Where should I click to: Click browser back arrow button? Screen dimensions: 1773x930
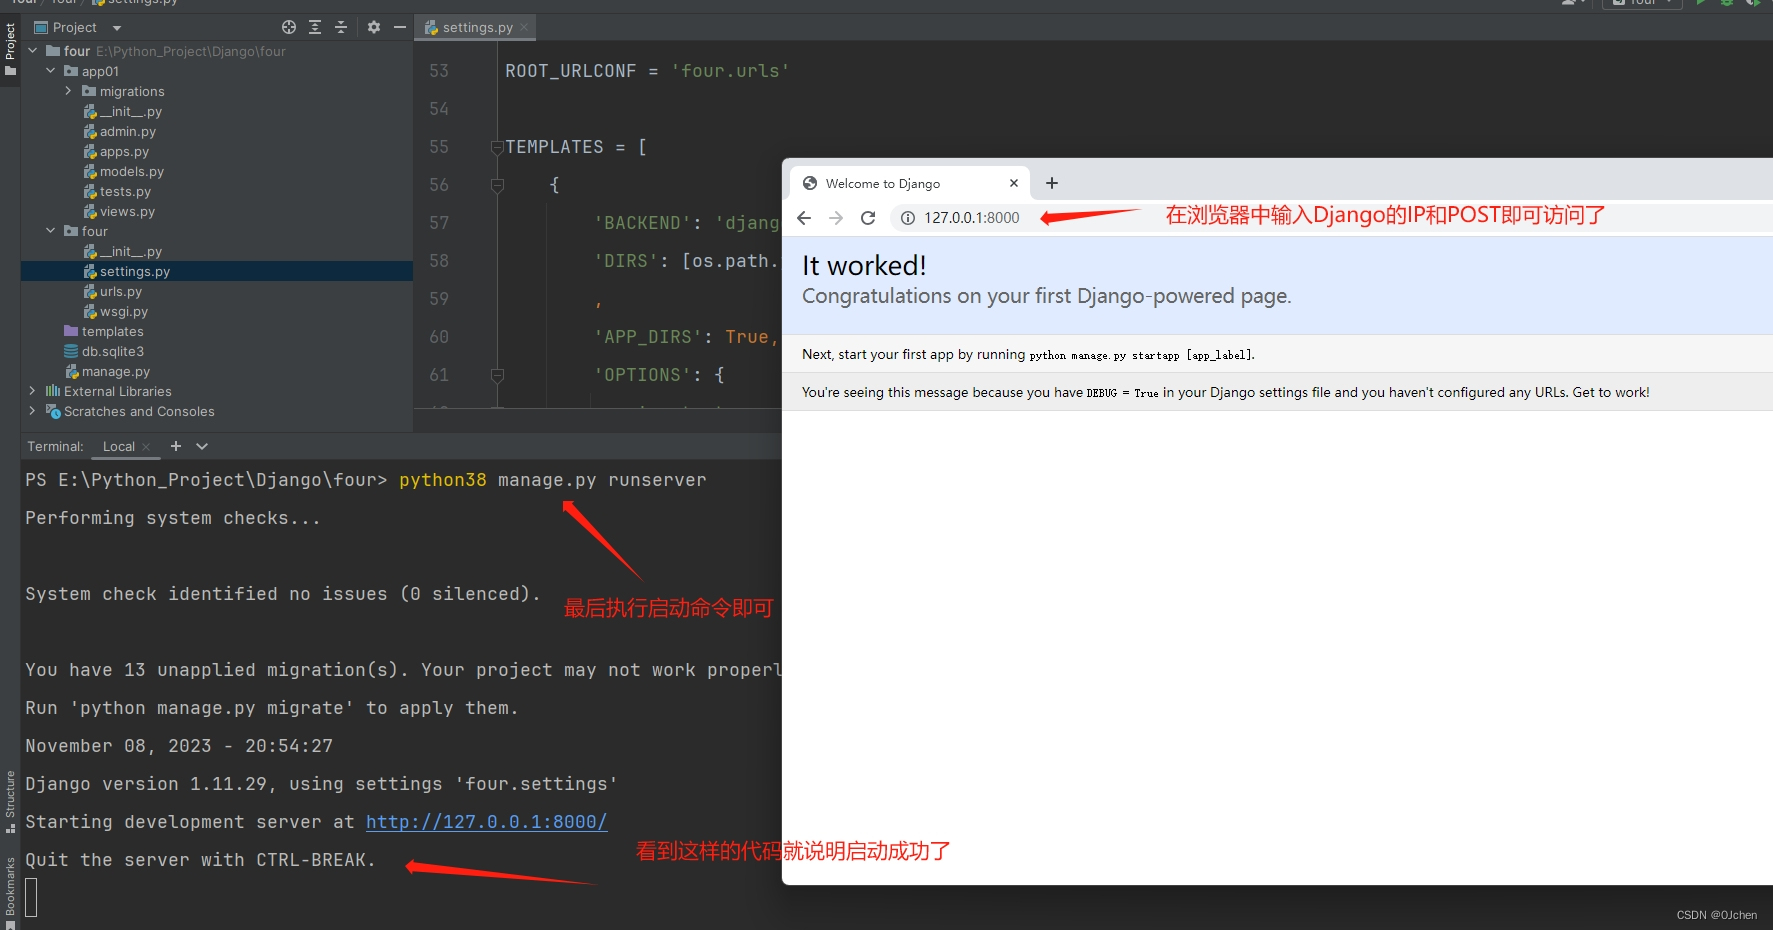click(804, 218)
